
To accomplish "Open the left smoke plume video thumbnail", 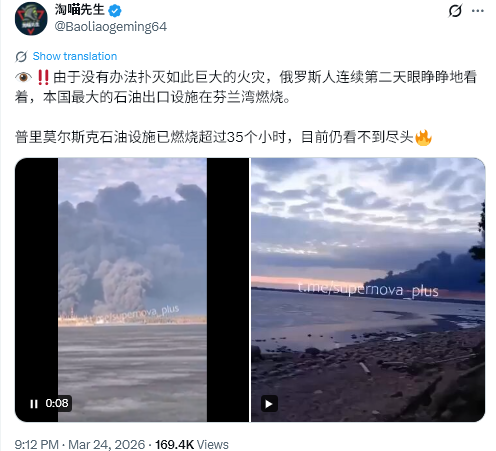I will (x=132, y=290).
